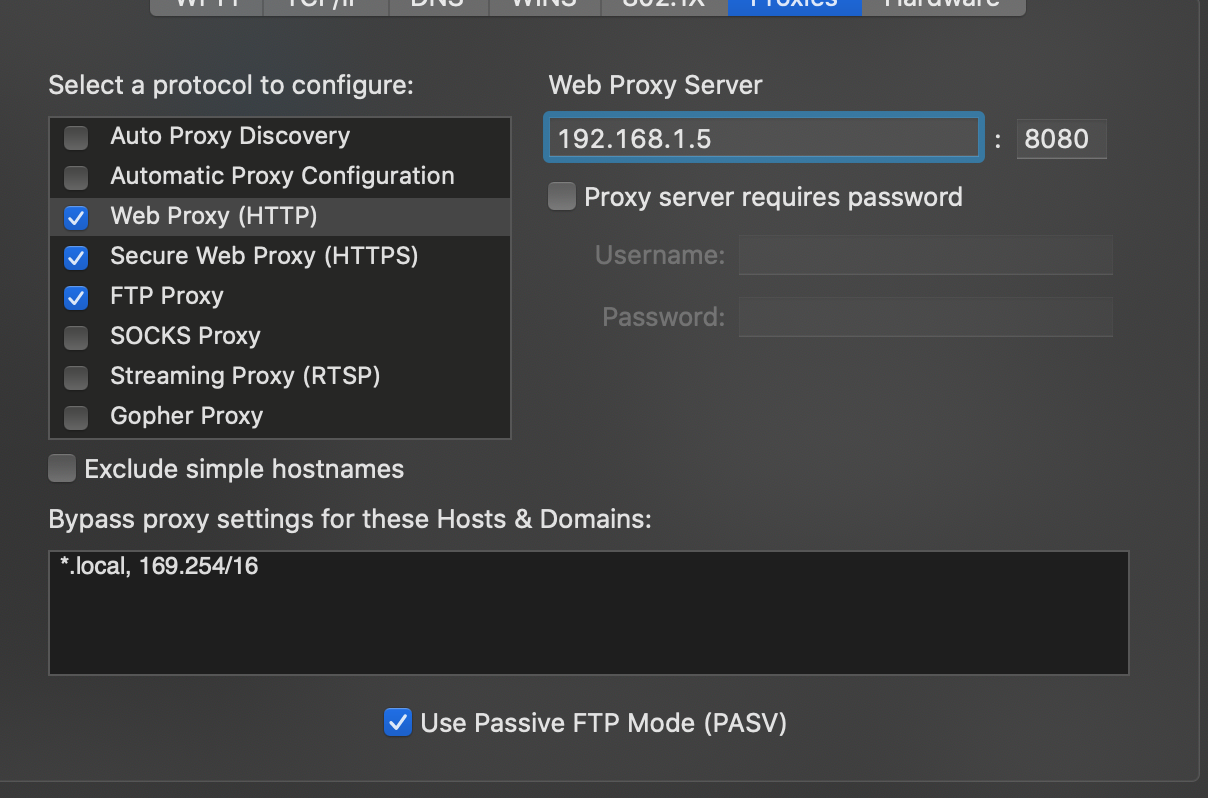This screenshot has height=798, width=1208.
Task: Click the Web Proxy Server address field
Action: pyautogui.click(x=763, y=139)
